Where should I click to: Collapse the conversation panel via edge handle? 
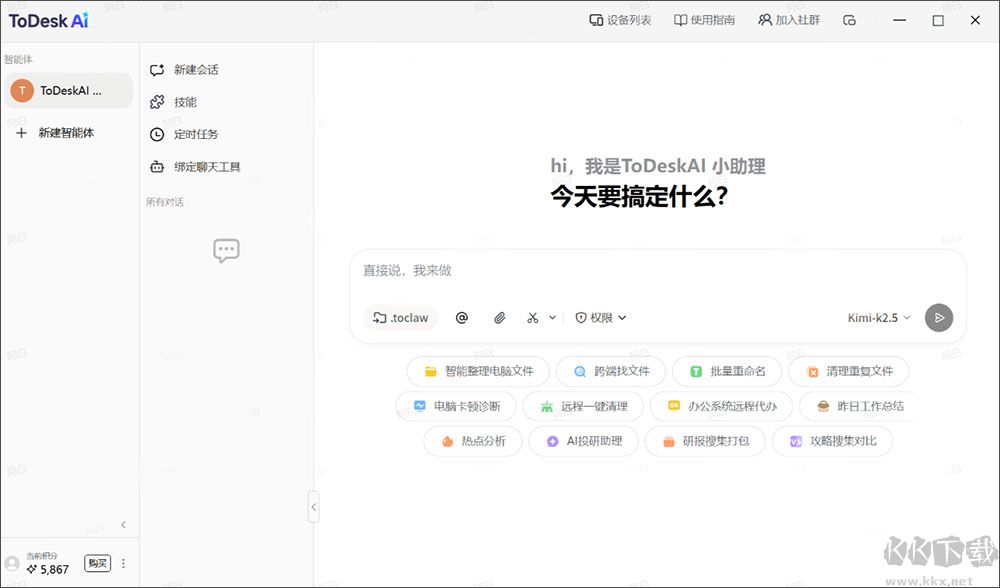click(313, 508)
